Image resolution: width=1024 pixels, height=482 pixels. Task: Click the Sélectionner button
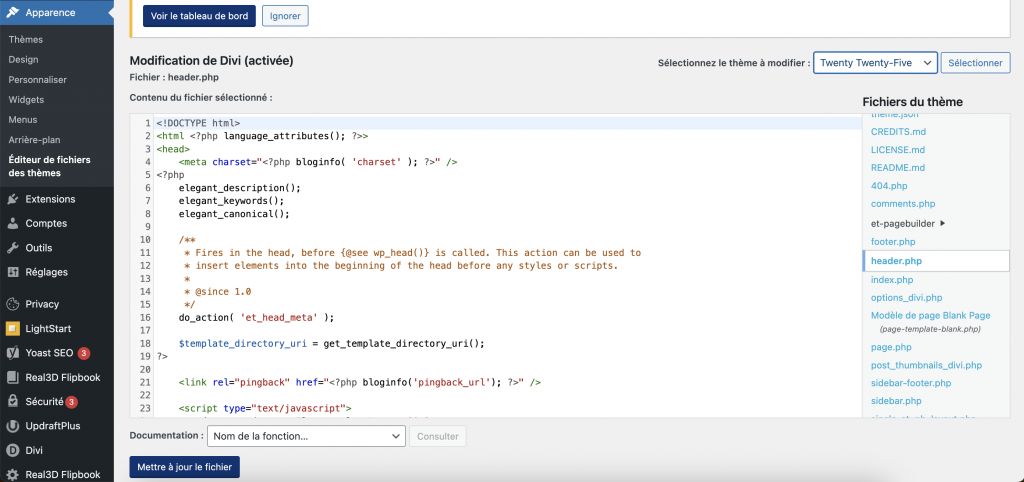[x=975, y=63]
